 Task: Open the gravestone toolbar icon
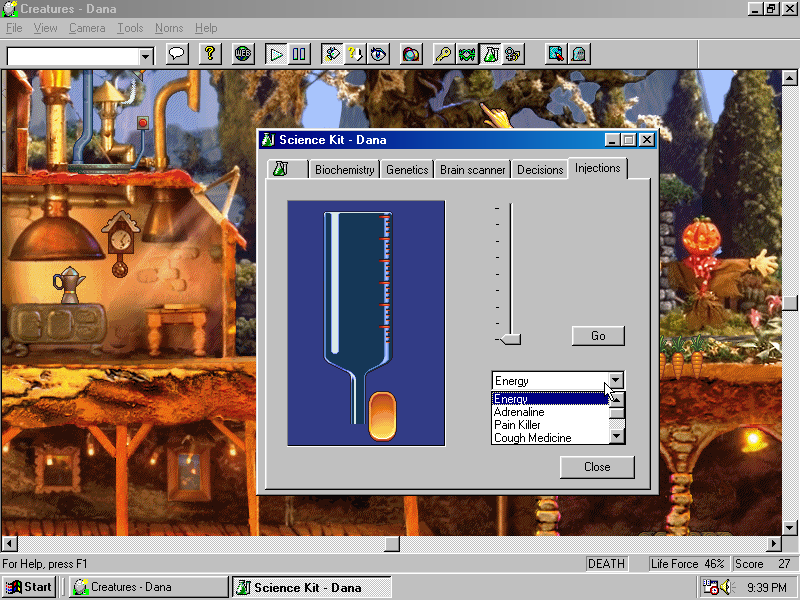click(x=579, y=54)
